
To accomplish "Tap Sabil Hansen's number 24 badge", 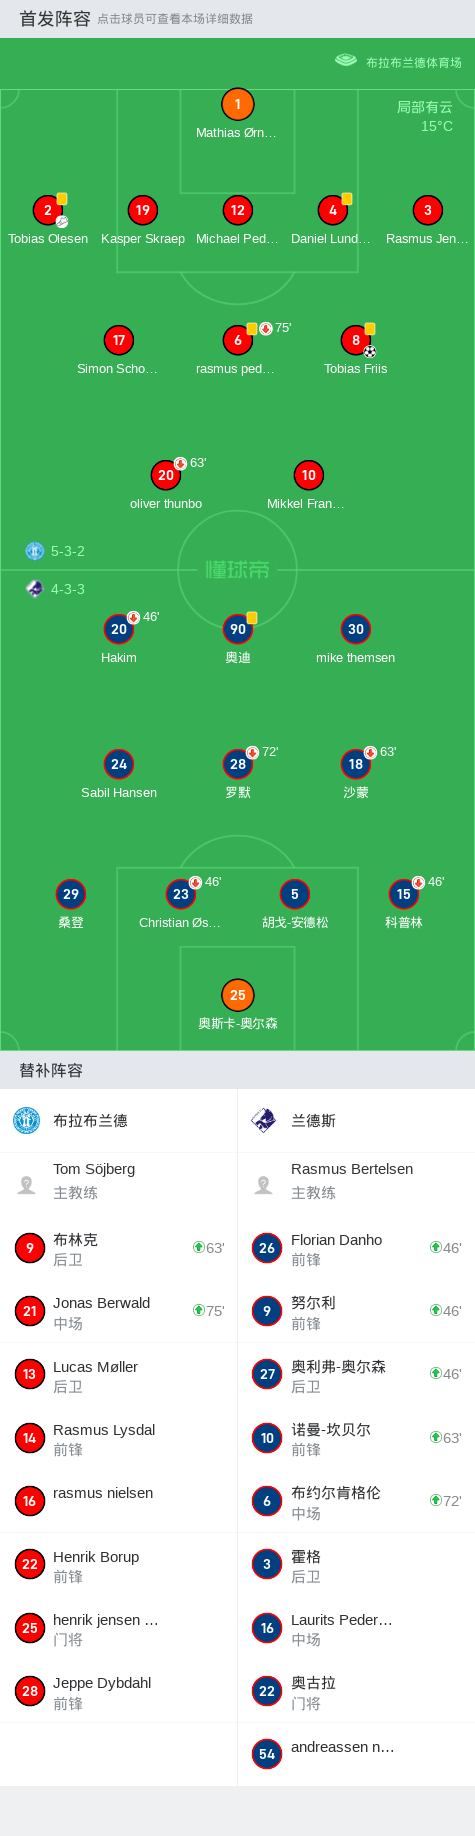I will pos(119,764).
